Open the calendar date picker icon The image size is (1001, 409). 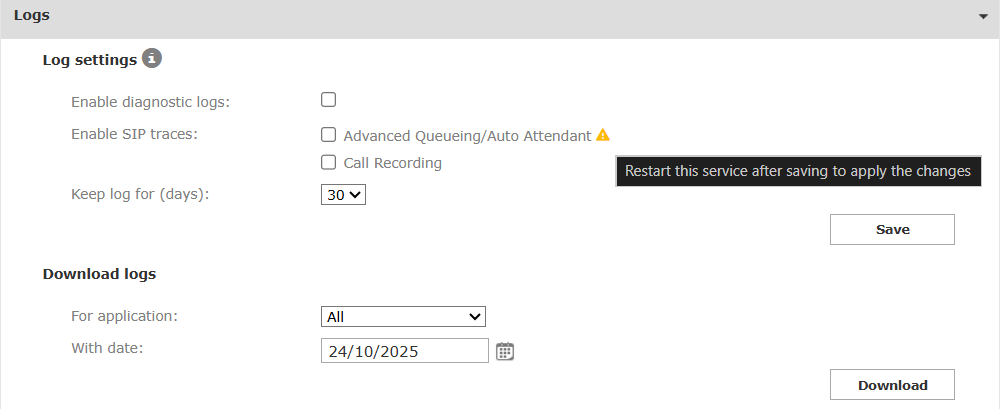(505, 351)
